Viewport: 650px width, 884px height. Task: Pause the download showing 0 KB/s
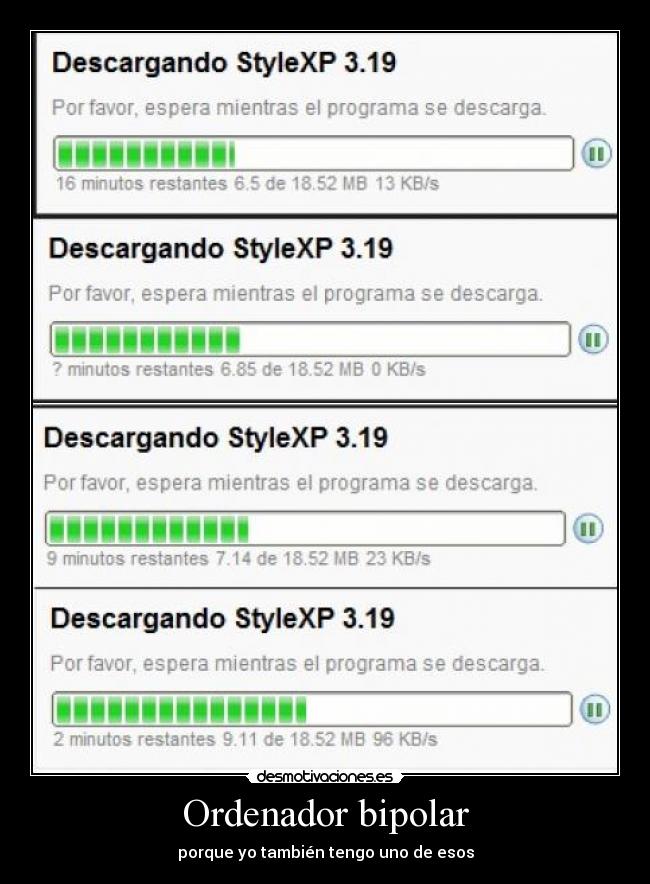point(593,339)
